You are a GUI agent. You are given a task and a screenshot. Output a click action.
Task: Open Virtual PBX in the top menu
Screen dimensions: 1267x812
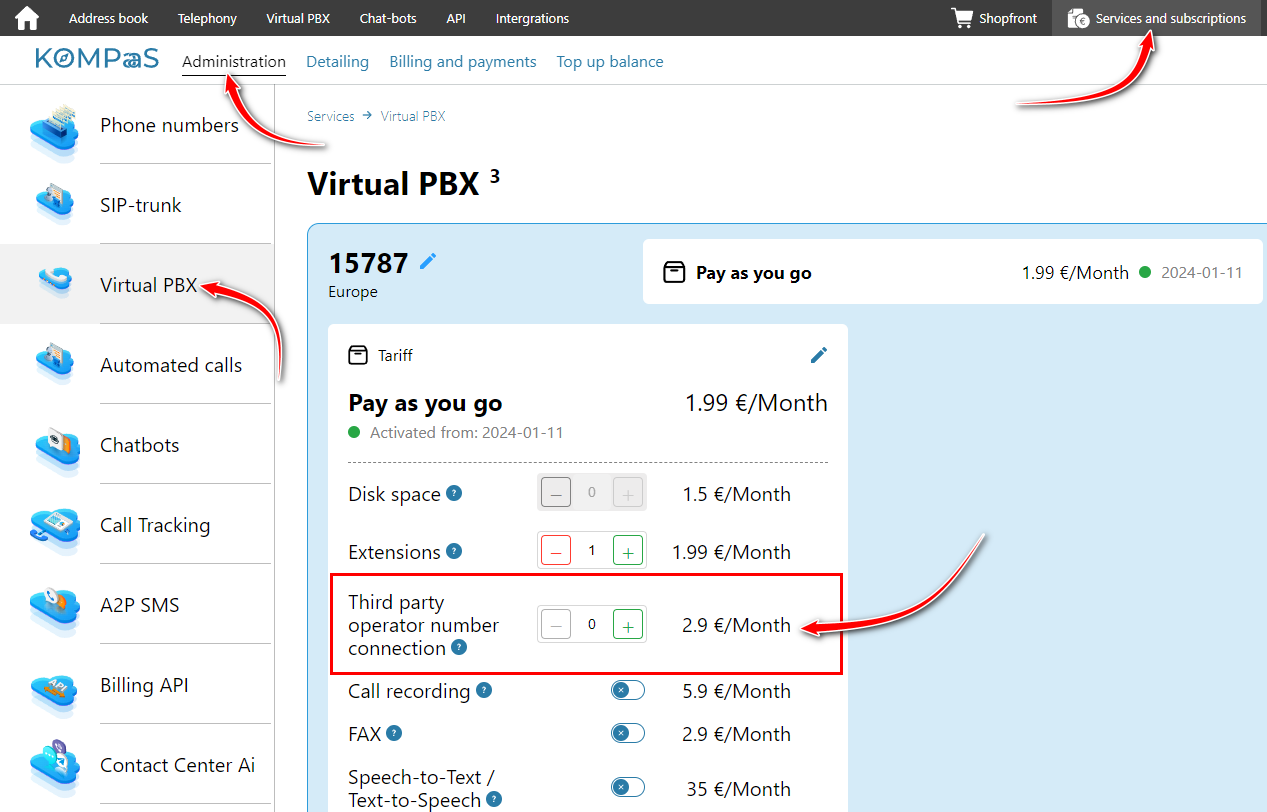298,18
